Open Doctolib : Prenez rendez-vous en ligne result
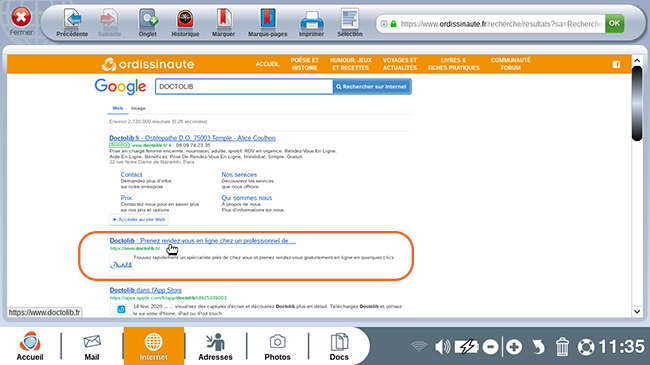The height and width of the screenshot is (365, 650). tap(202, 241)
